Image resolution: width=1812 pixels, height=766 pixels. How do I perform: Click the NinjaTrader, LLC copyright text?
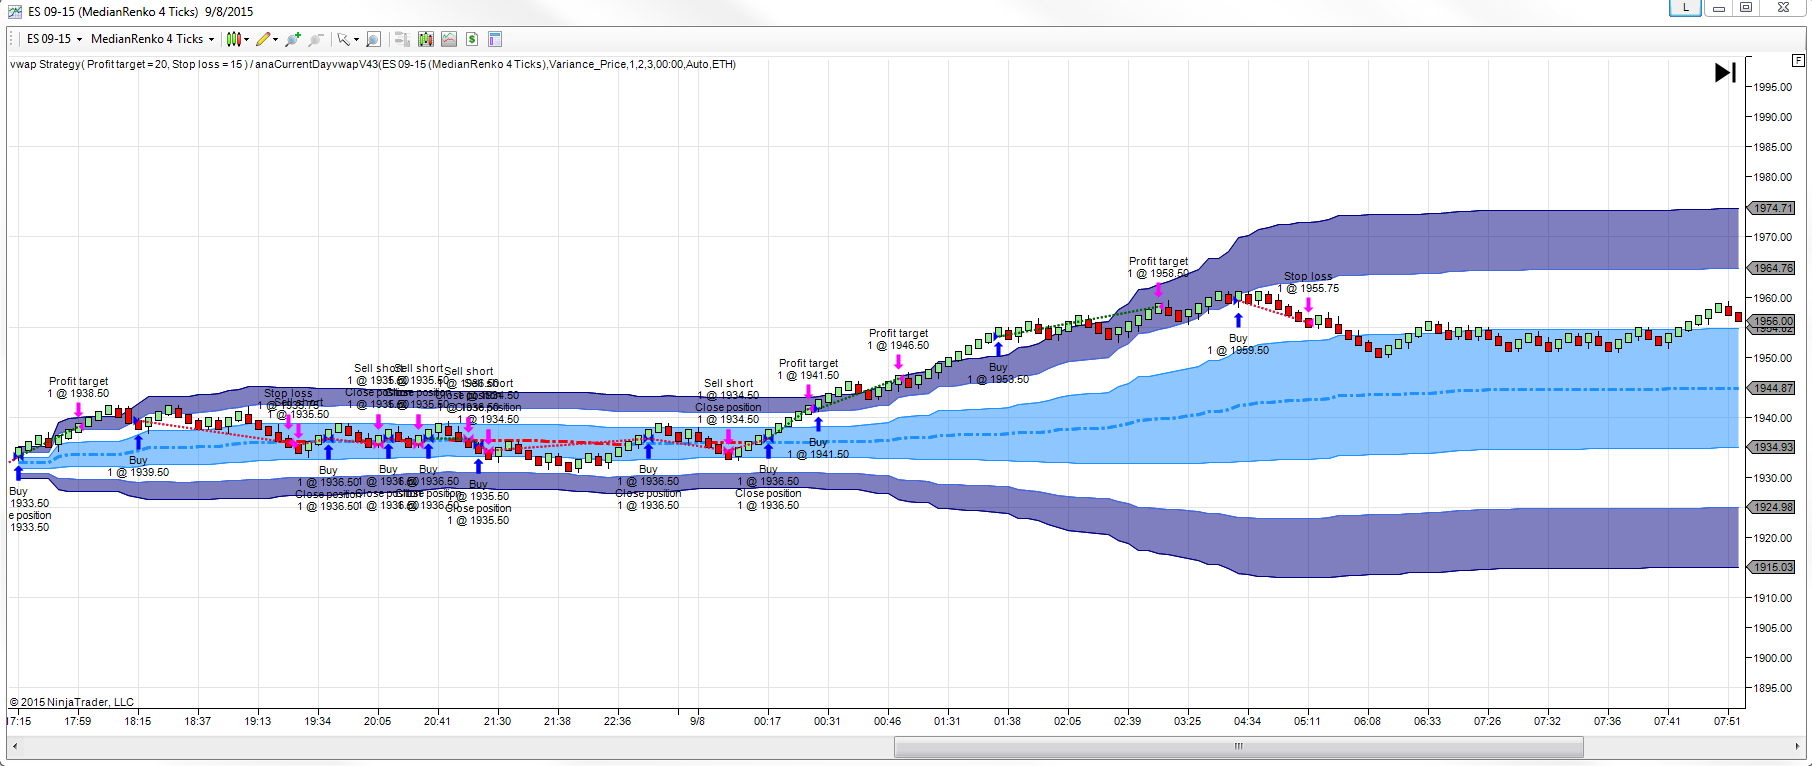[x=71, y=702]
